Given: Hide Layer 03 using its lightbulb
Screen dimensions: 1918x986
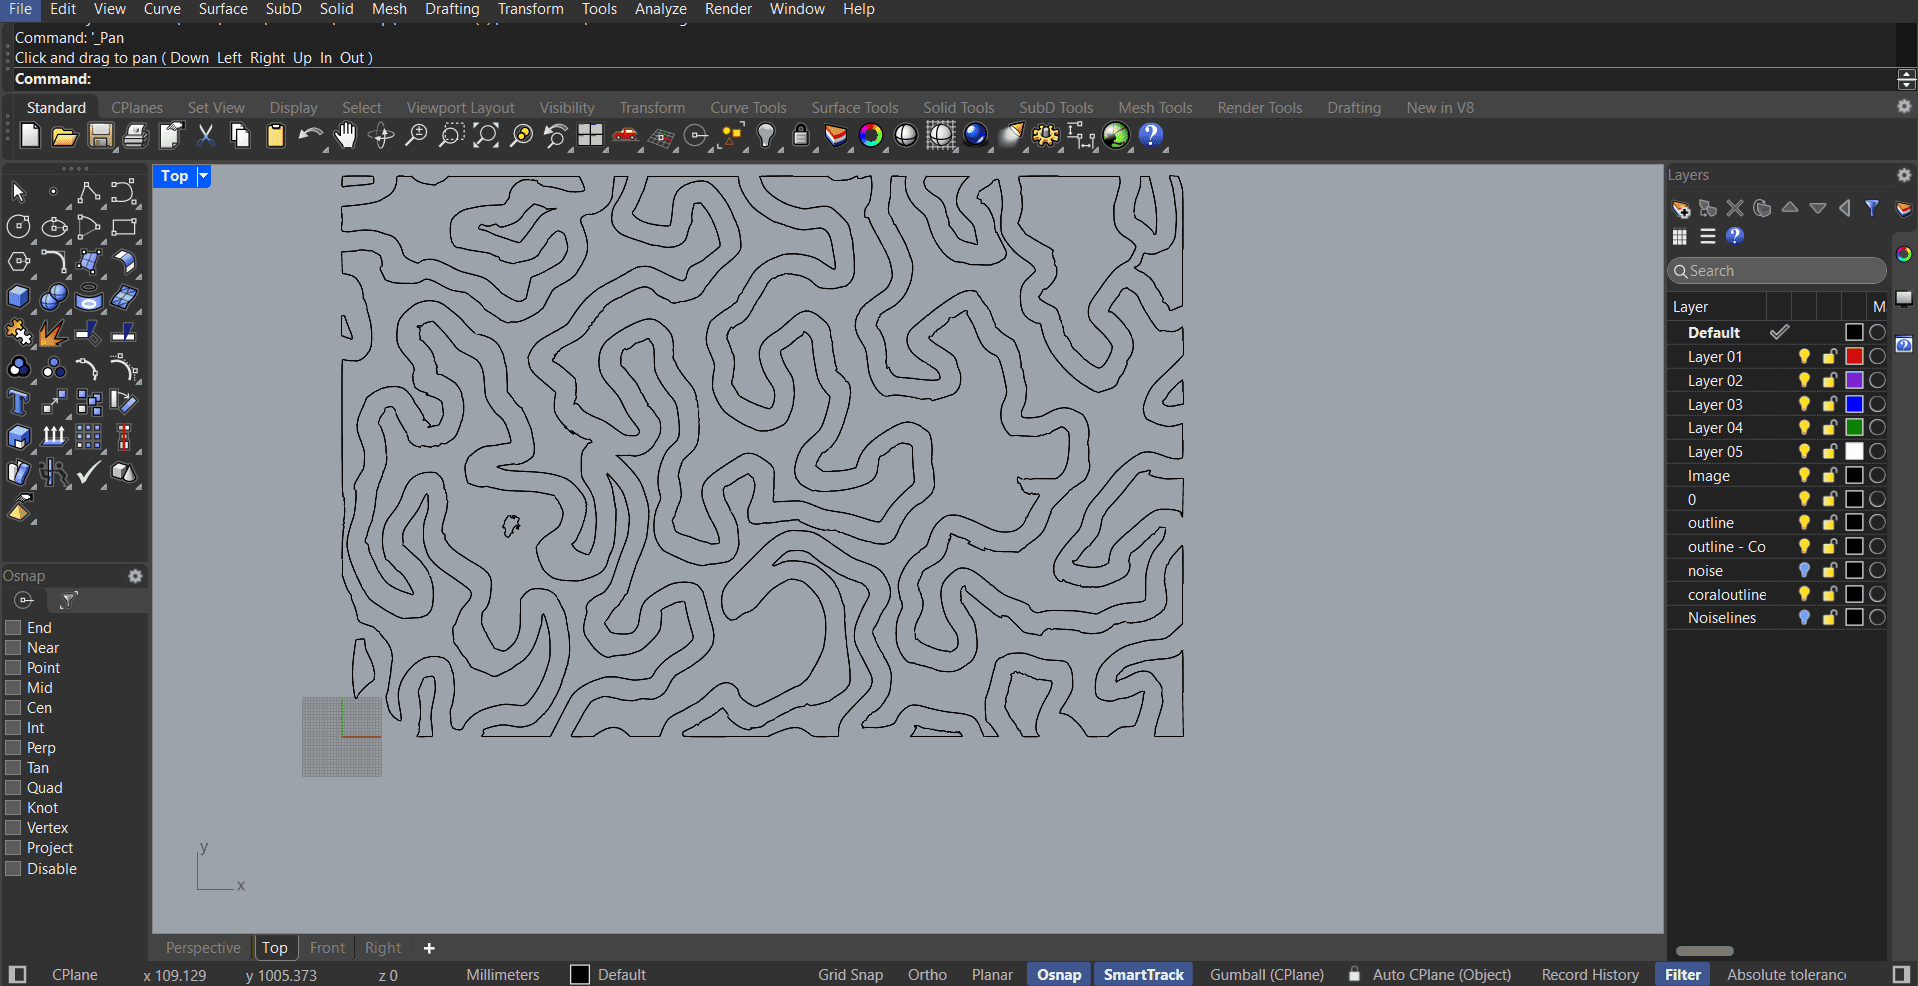Looking at the screenshot, I should (x=1804, y=404).
